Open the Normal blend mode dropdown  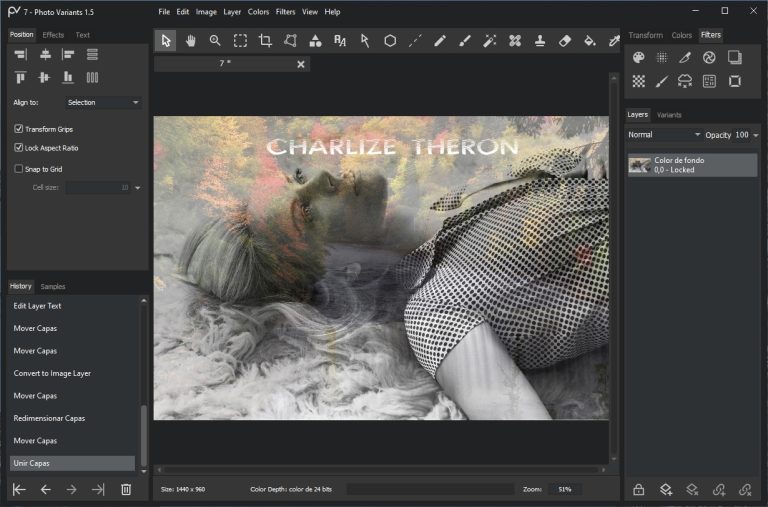tap(664, 135)
